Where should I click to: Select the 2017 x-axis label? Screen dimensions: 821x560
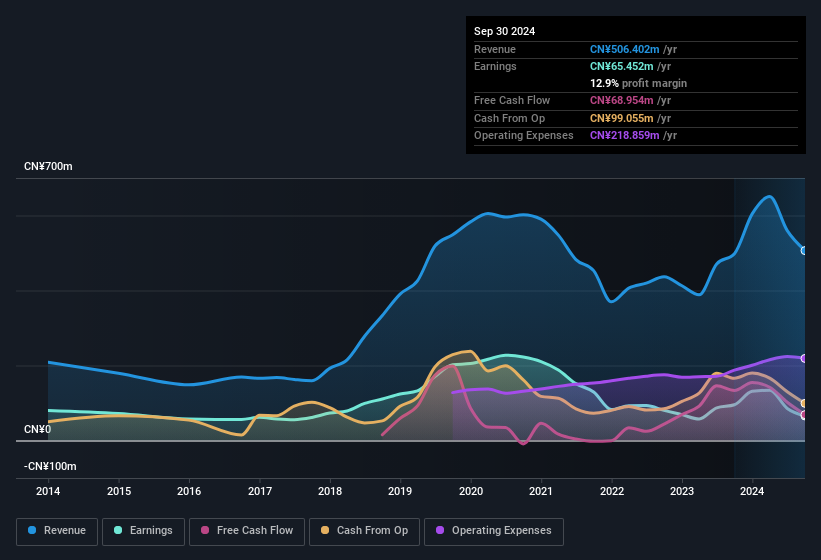(x=260, y=491)
